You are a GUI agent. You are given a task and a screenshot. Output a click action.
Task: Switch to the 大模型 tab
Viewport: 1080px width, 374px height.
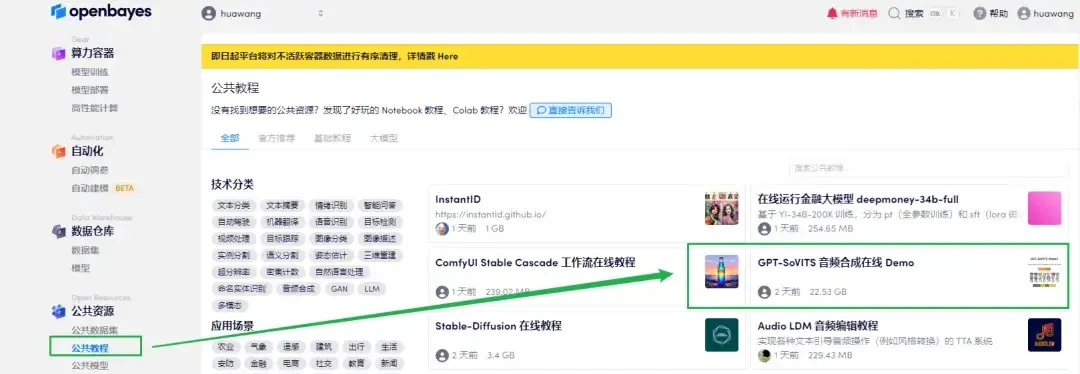click(x=384, y=138)
